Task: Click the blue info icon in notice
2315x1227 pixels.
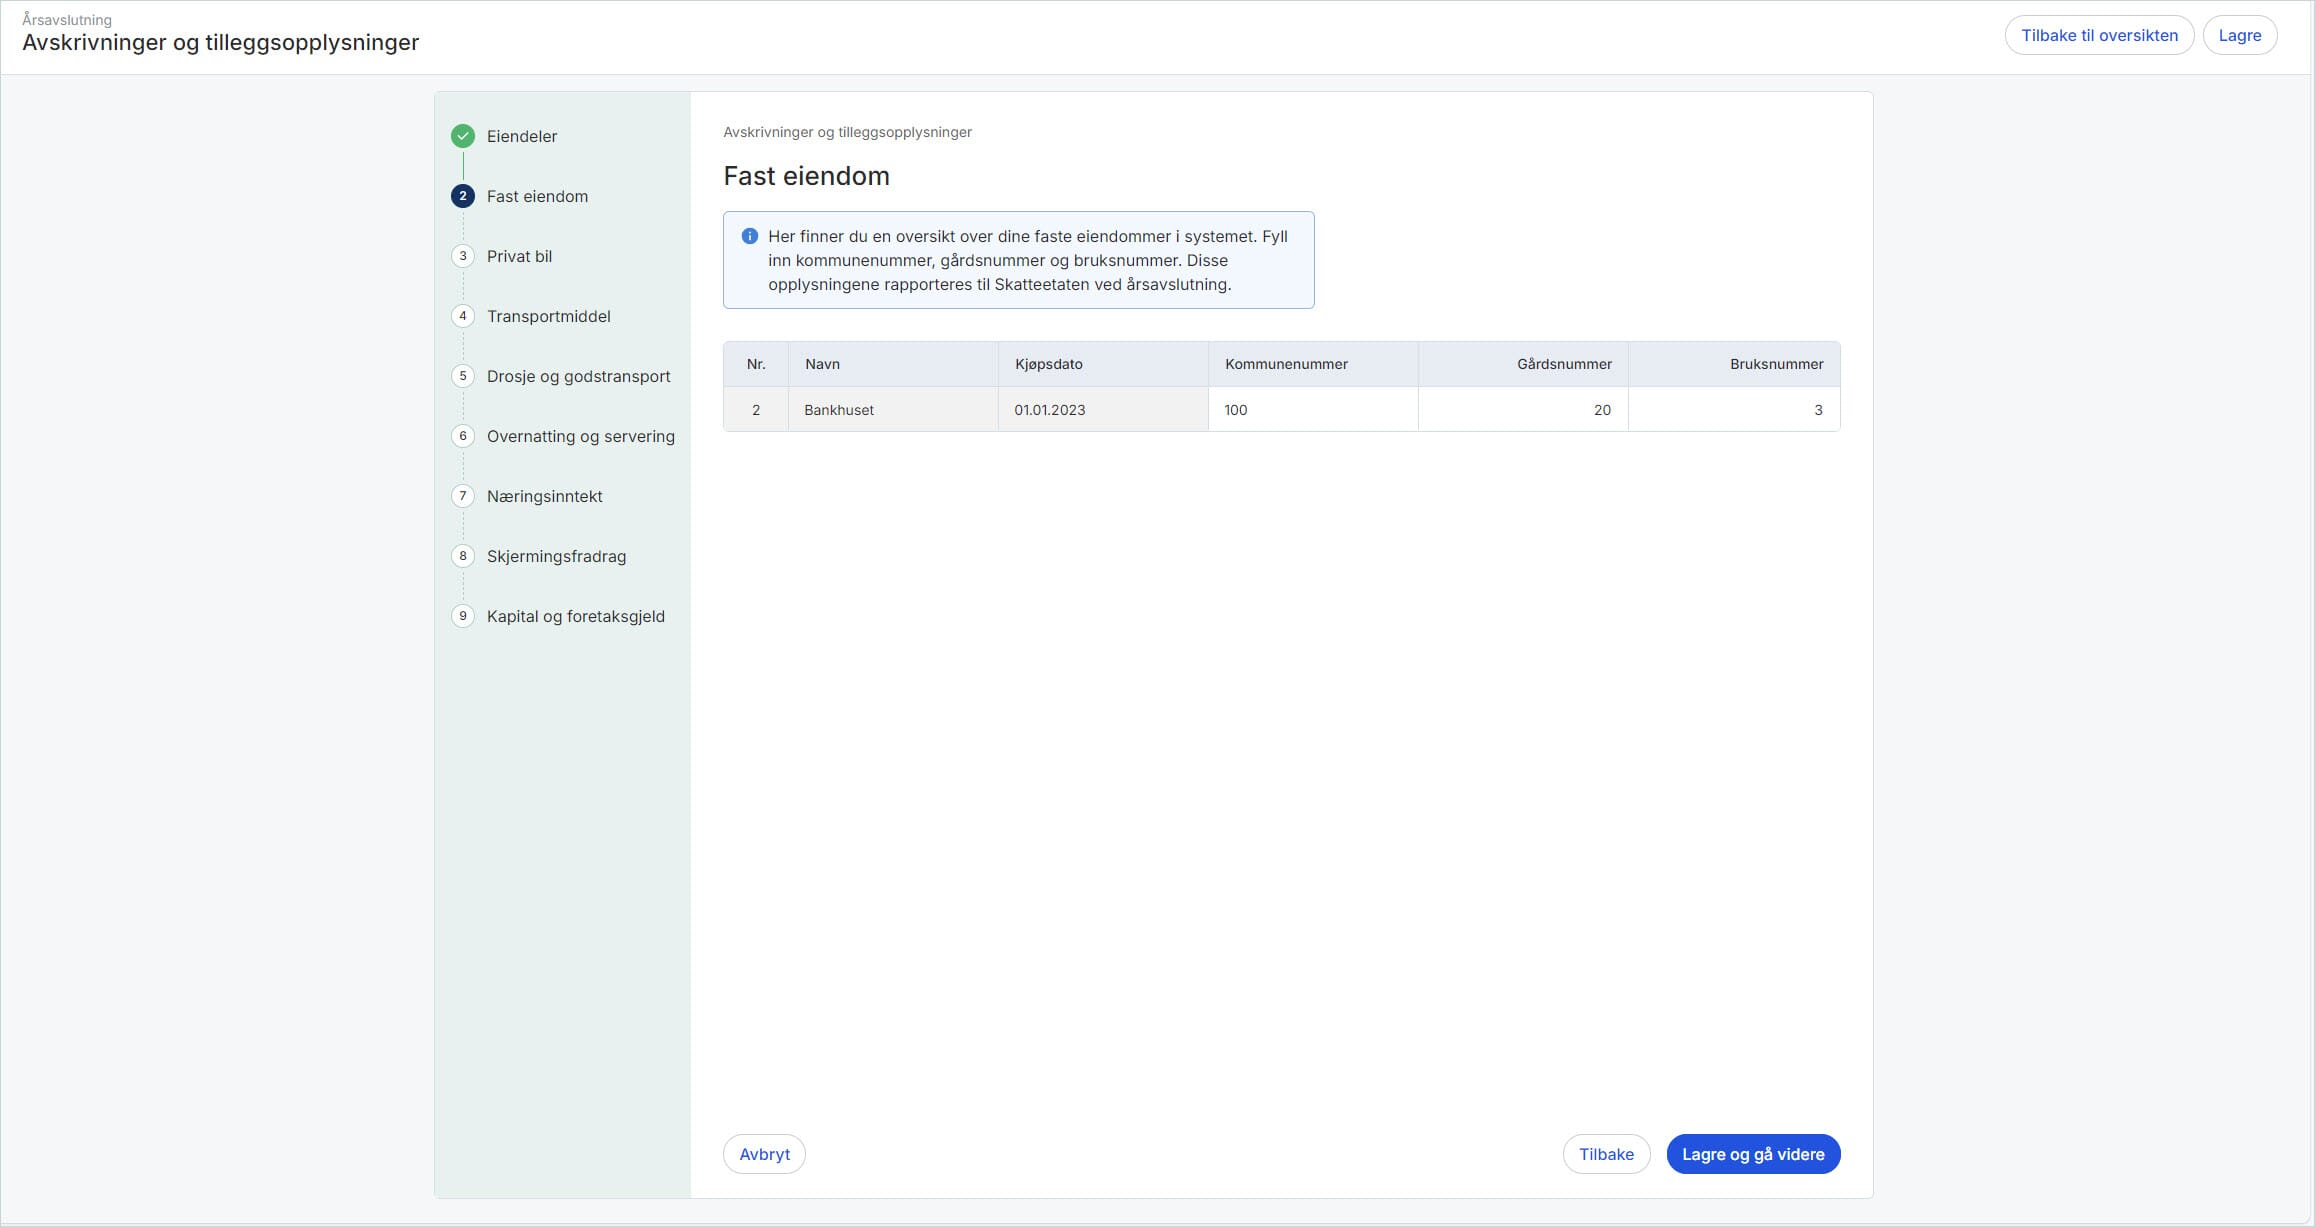Action: coord(749,237)
